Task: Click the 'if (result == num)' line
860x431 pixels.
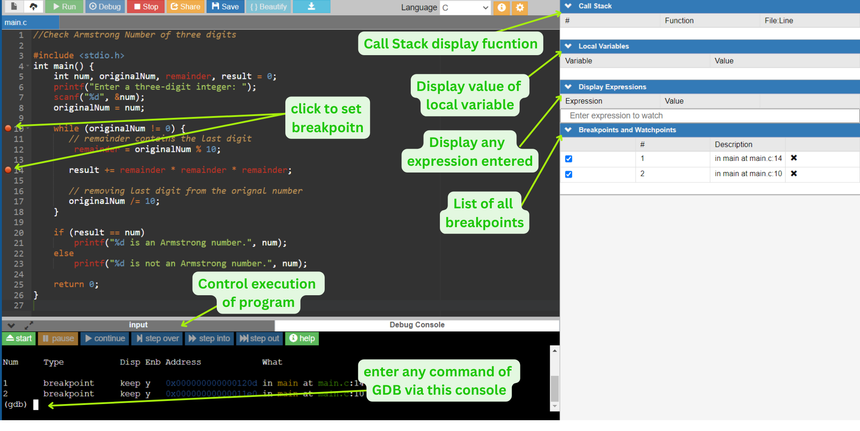Action: click(99, 232)
